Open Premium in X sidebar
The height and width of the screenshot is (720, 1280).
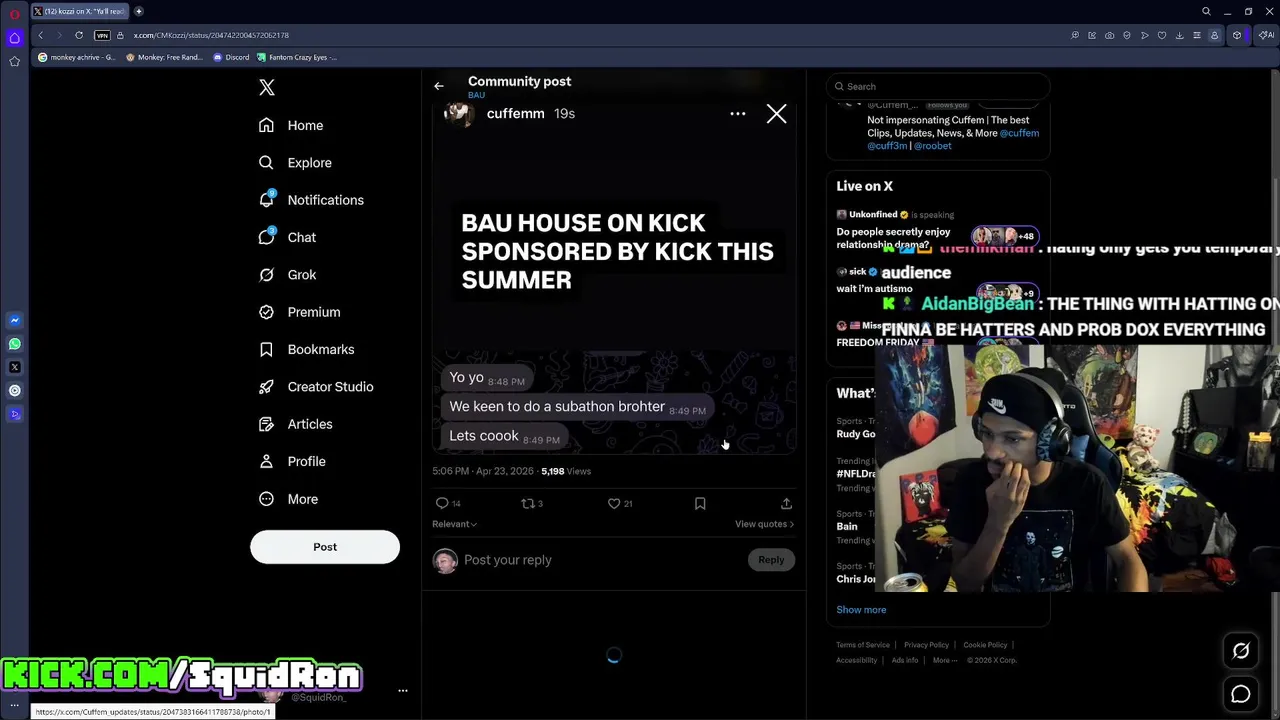pos(299,312)
